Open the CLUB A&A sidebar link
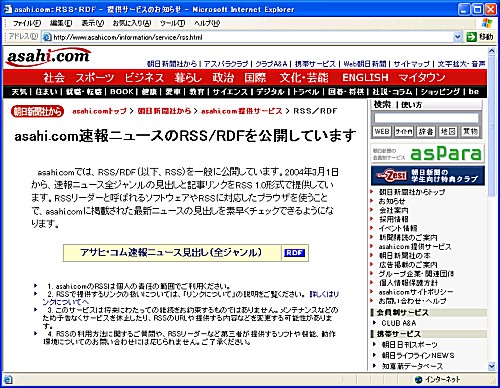The image size is (500, 388). (x=399, y=323)
